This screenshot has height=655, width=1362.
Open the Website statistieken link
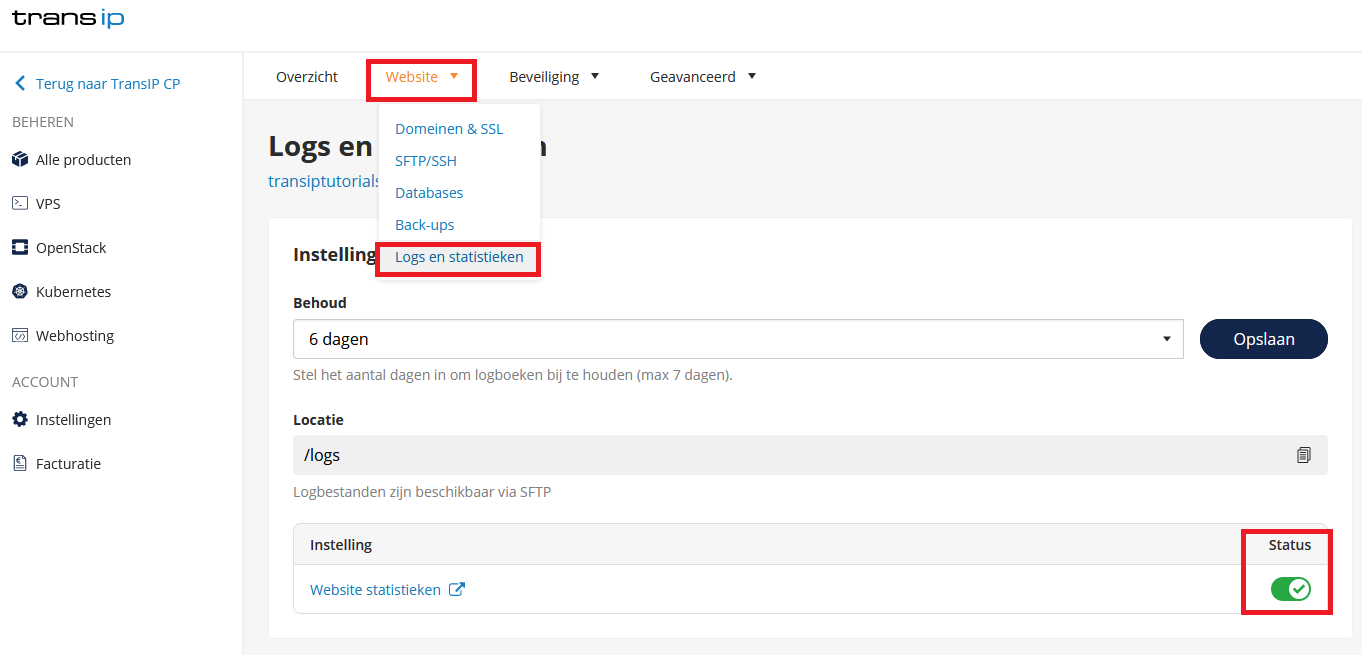click(x=375, y=590)
